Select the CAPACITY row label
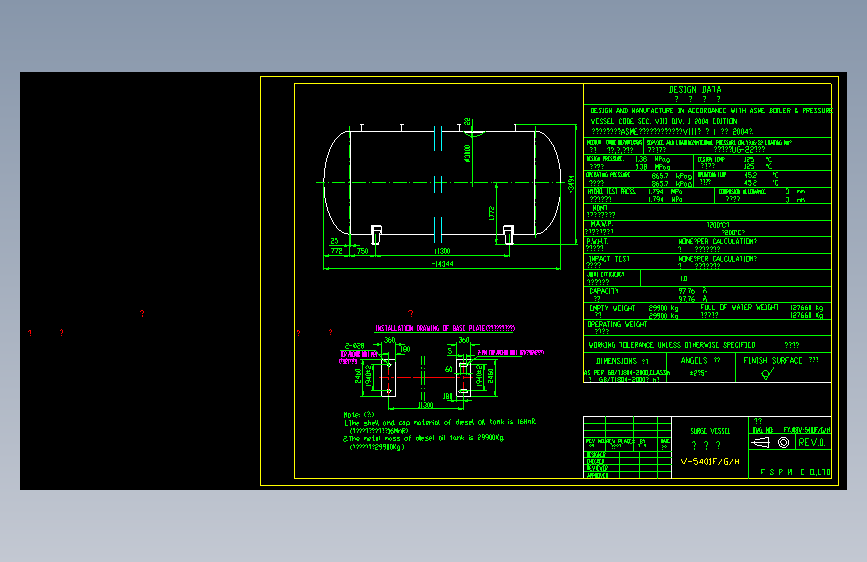This screenshot has height=562, width=867. coord(604,291)
